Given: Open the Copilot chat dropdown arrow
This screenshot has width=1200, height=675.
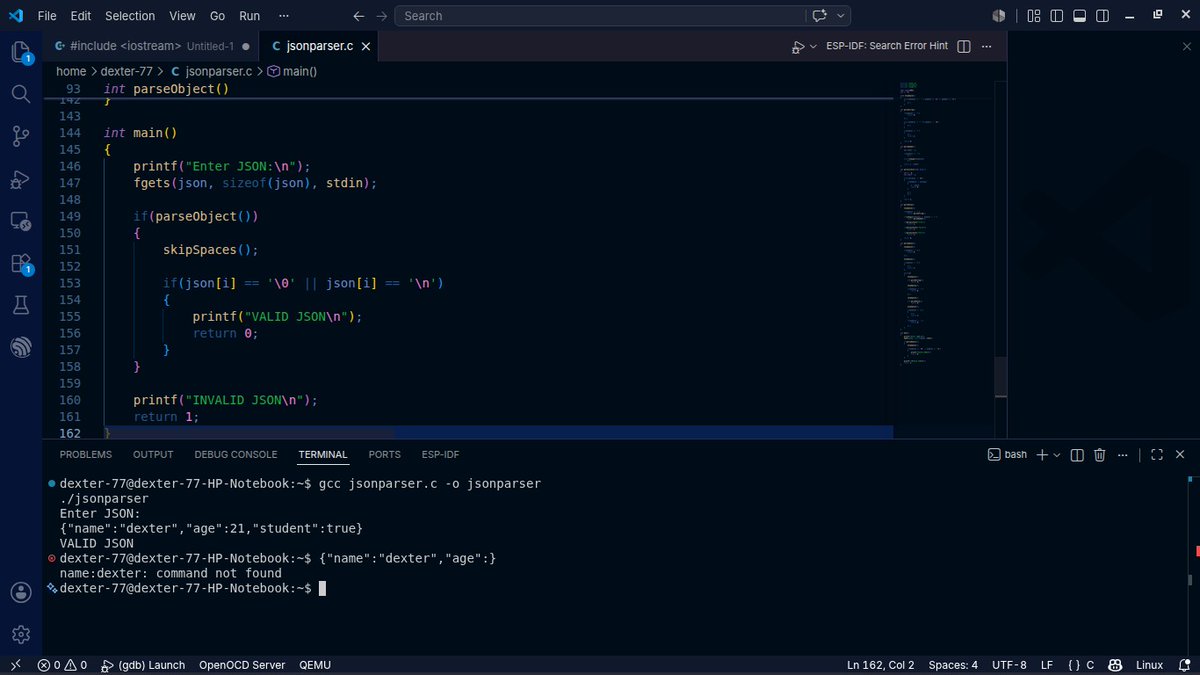Looking at the screenshot, I should pyautogui.click(x=842, y=16).
